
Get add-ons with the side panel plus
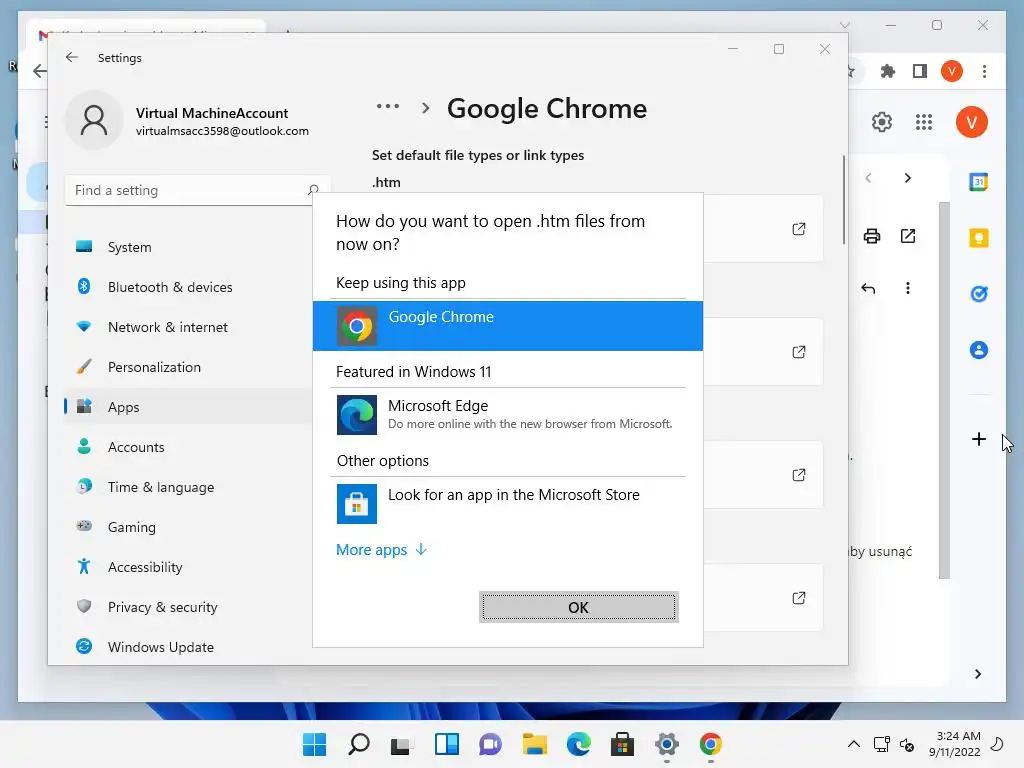tap(978, 439)
